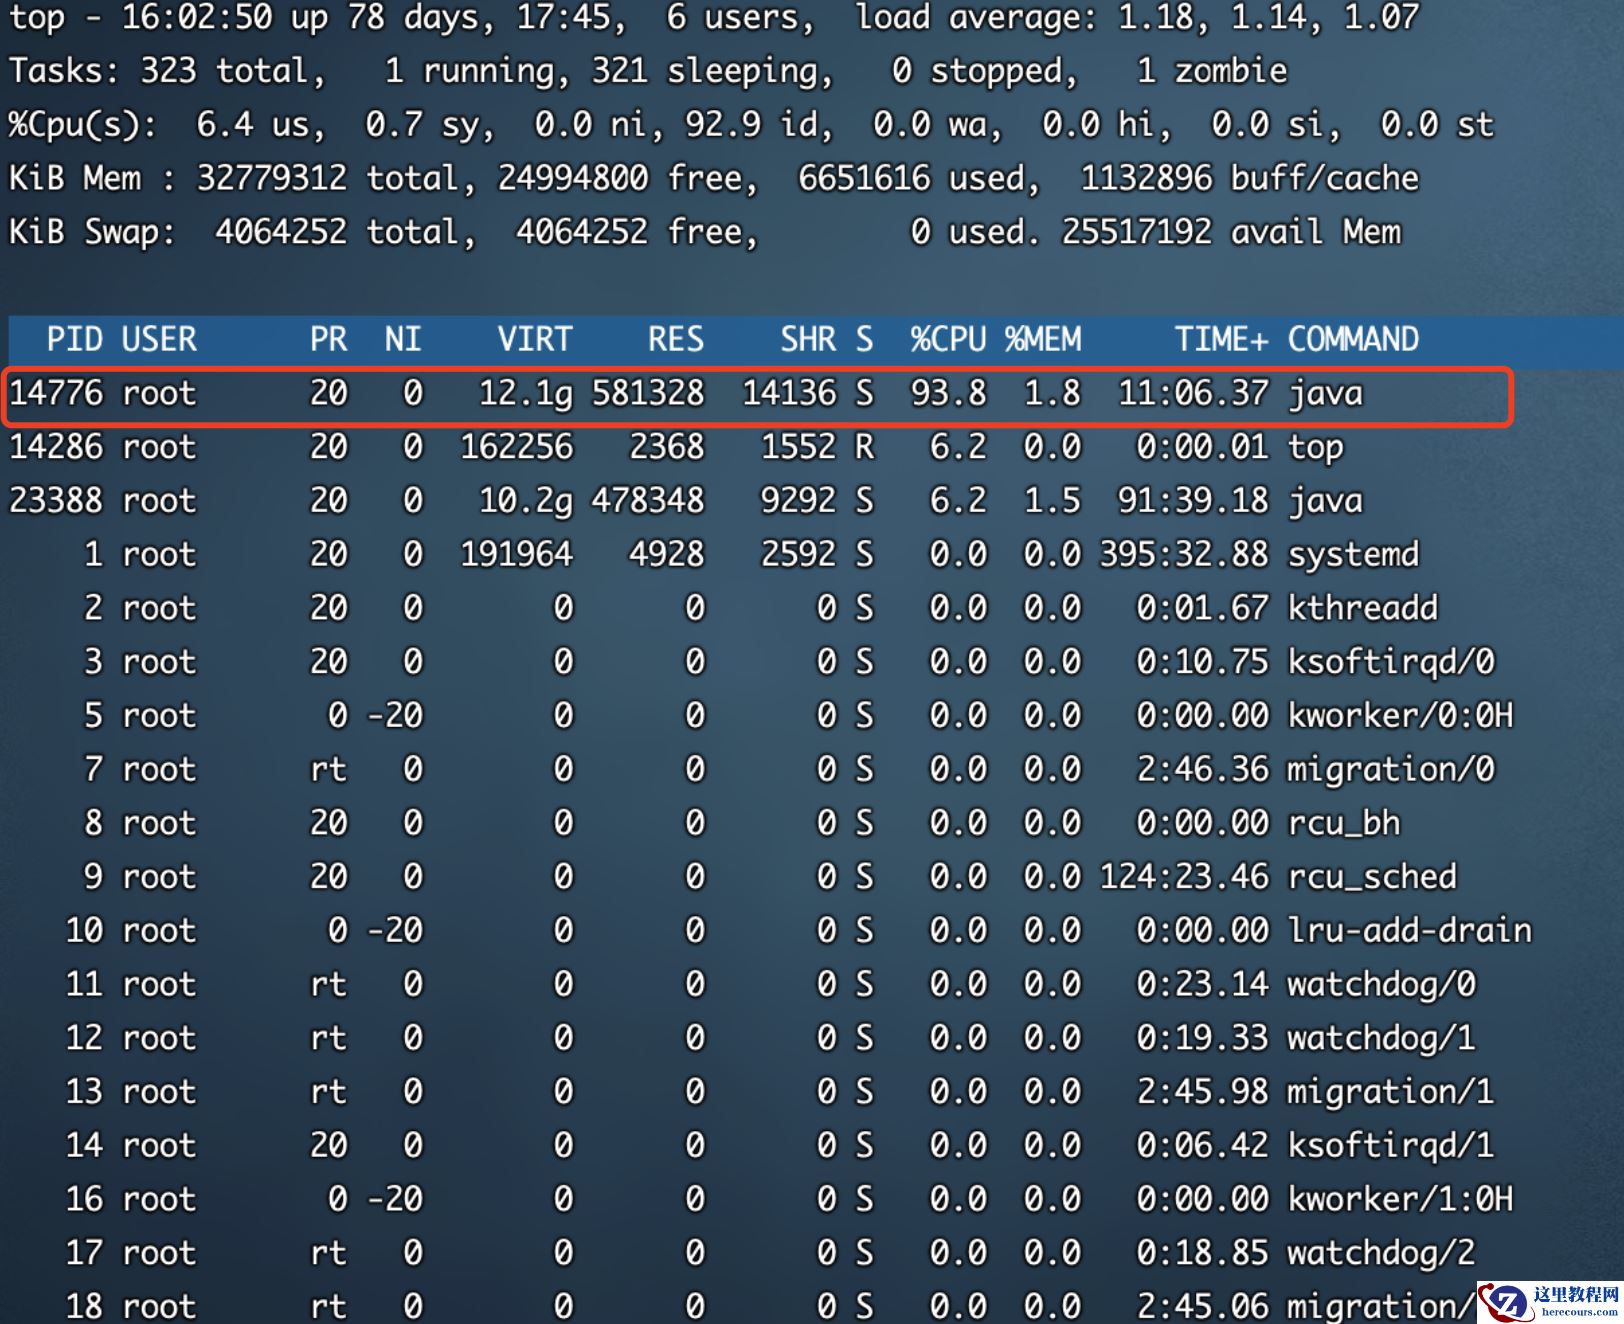
Task: Click memory free value 24994800
Action: tap(574, 179)
